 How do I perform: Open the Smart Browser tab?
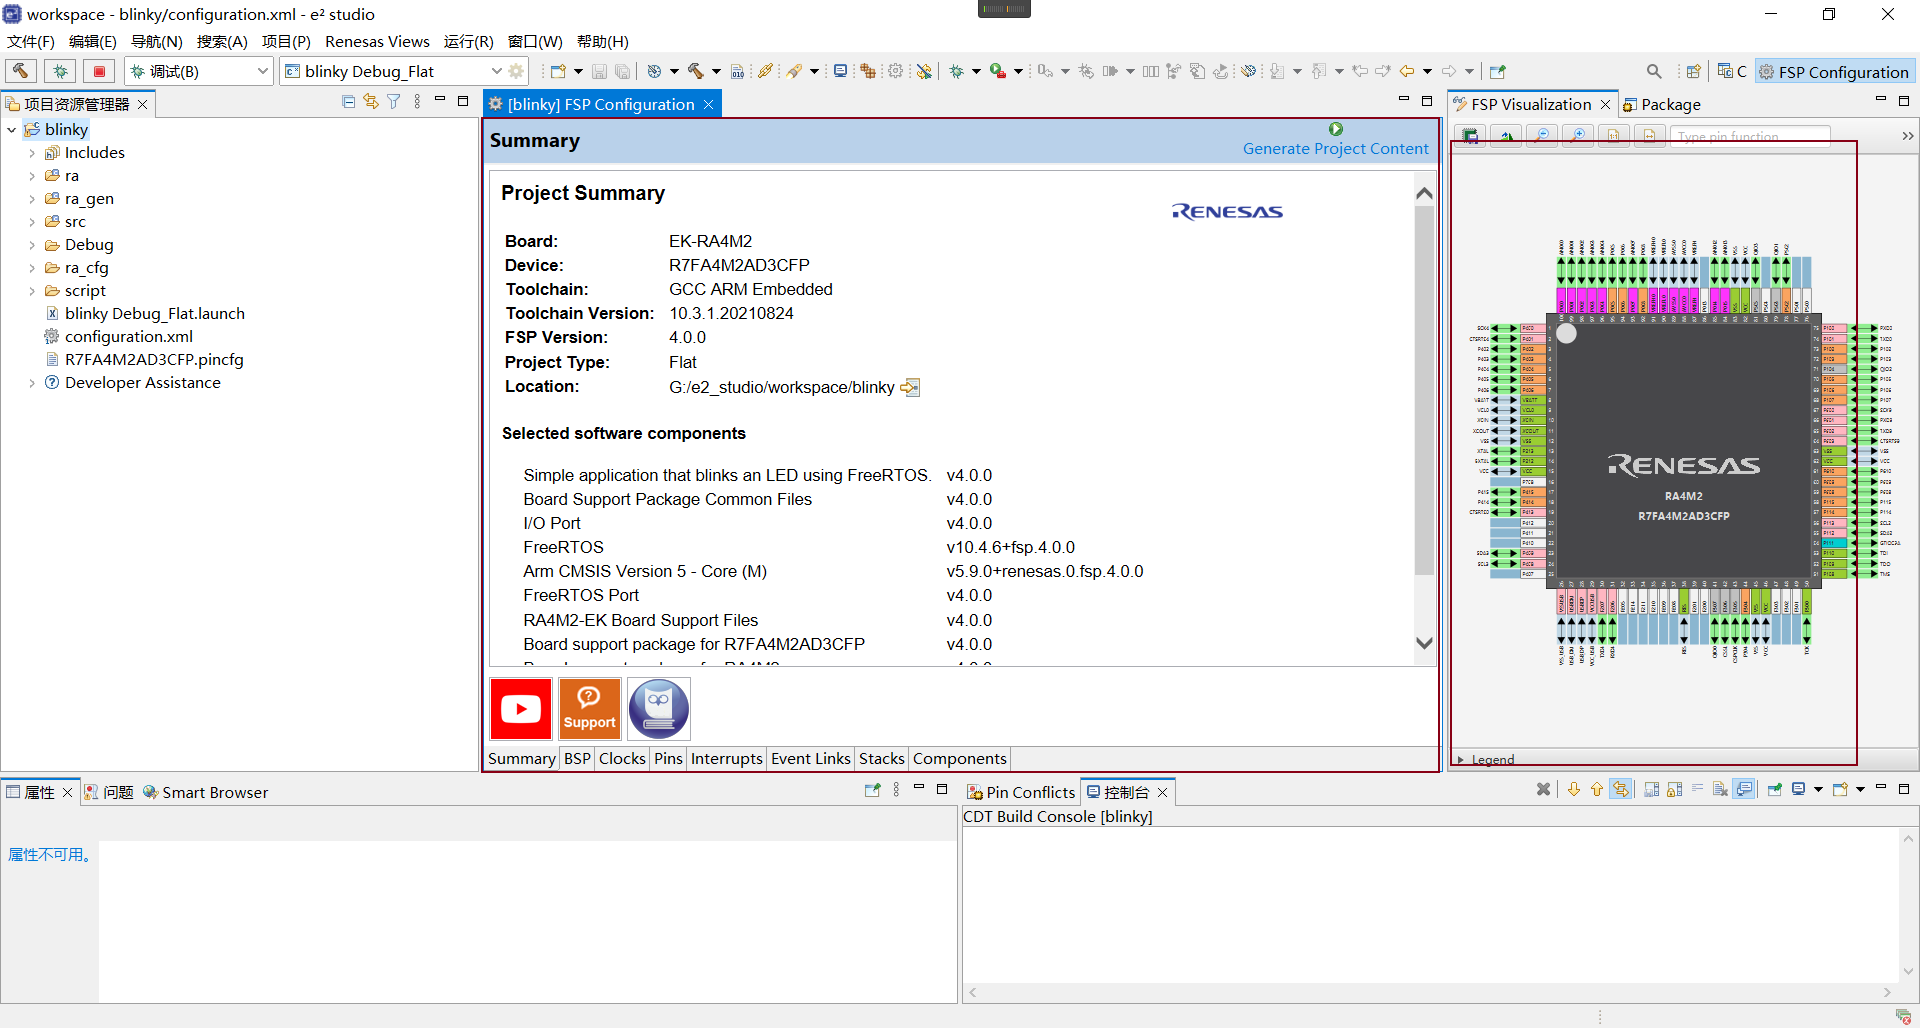pyautogui.click(x=205, y=792)
